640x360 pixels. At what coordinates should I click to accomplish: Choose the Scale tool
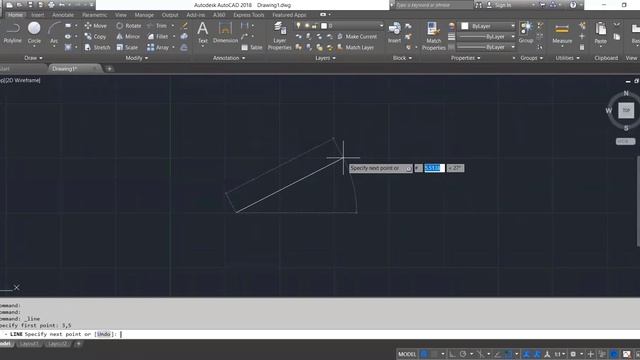tap(127, 47)
